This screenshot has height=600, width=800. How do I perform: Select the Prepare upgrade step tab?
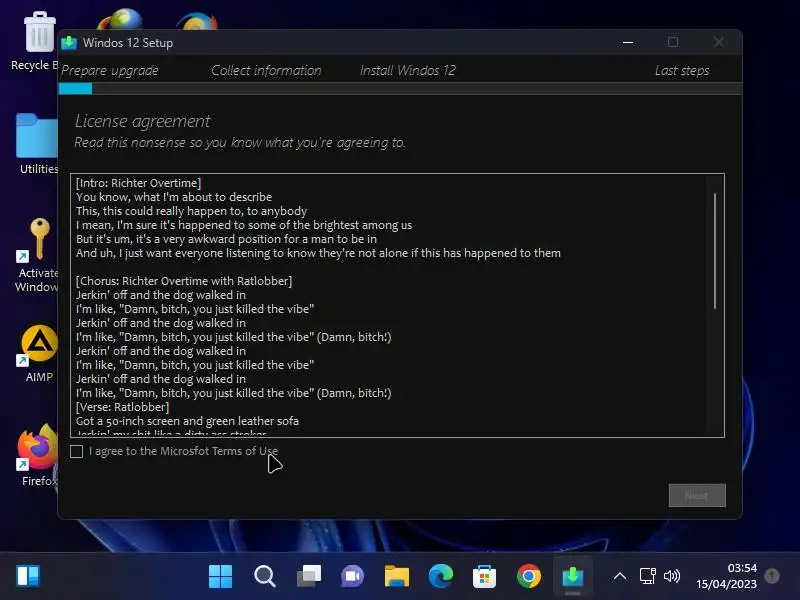click(x=110, y=70)
